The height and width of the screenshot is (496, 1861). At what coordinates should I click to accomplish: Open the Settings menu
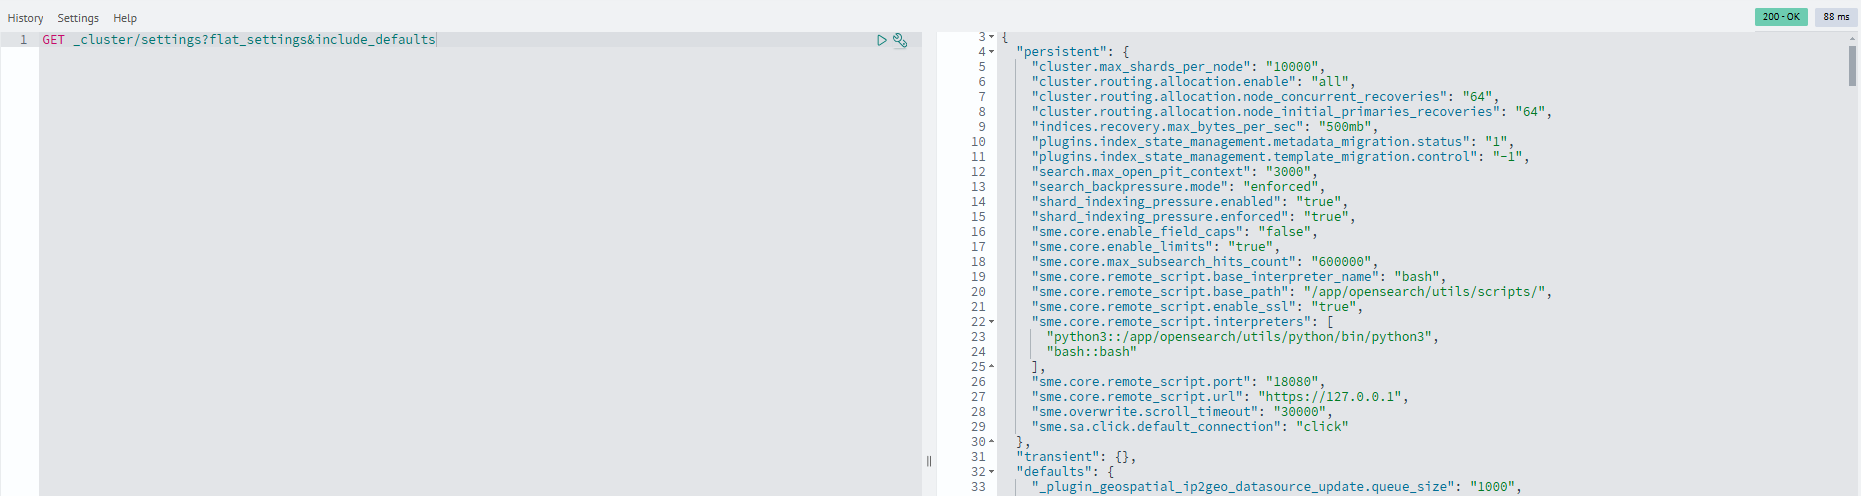pyautogui.click(x=78, y=18)
